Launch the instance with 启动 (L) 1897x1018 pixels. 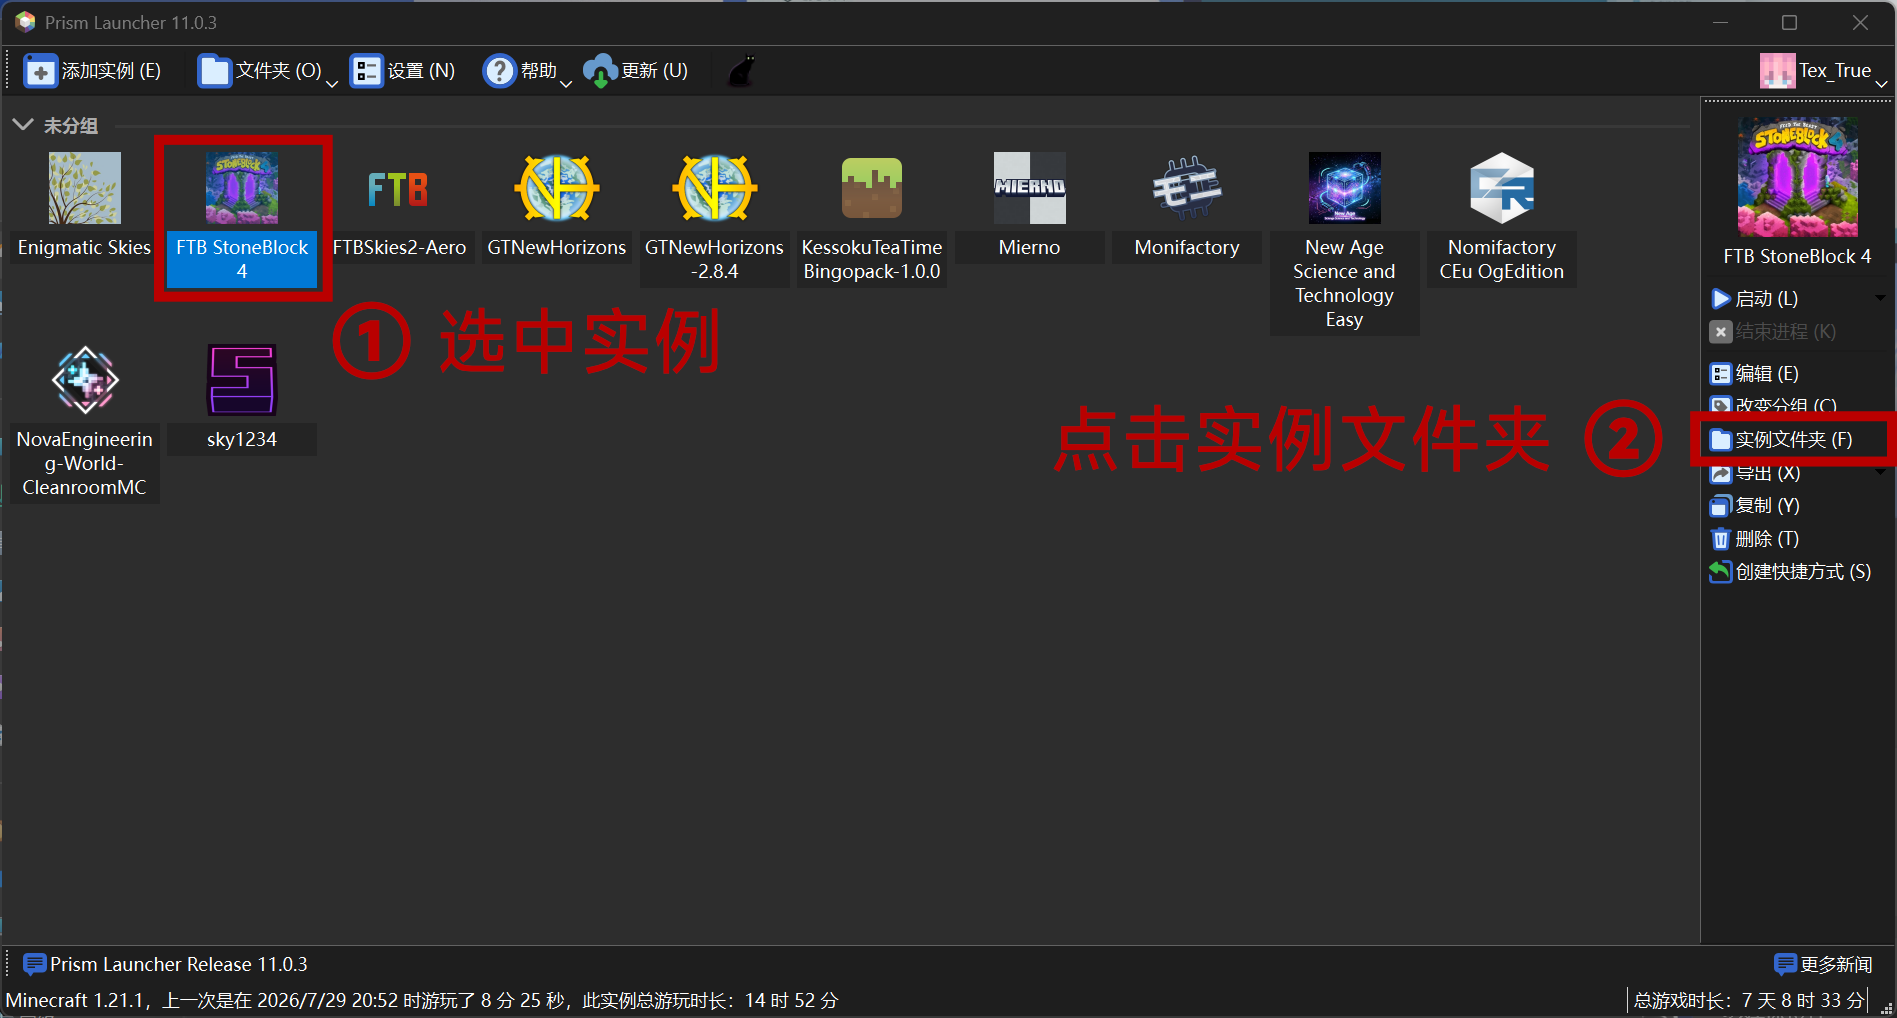tap(1755, 299)
